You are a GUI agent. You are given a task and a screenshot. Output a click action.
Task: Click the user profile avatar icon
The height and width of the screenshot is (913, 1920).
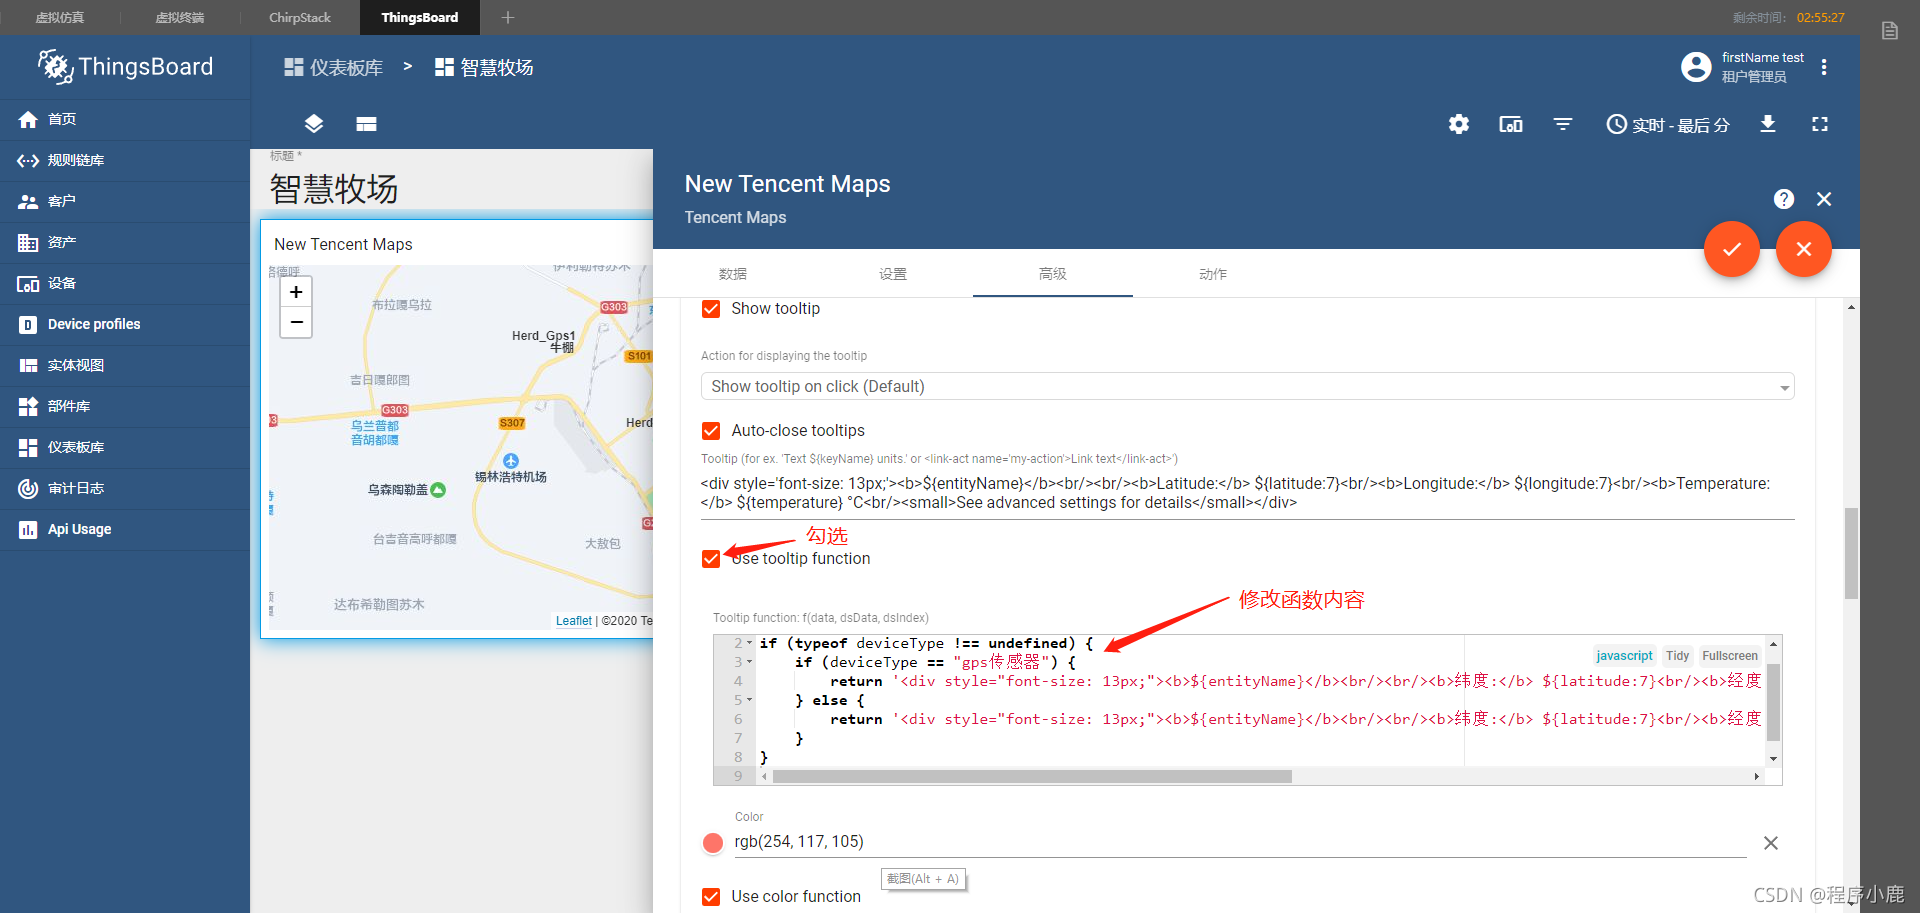pyautogui.click(x=1696, y=67)
